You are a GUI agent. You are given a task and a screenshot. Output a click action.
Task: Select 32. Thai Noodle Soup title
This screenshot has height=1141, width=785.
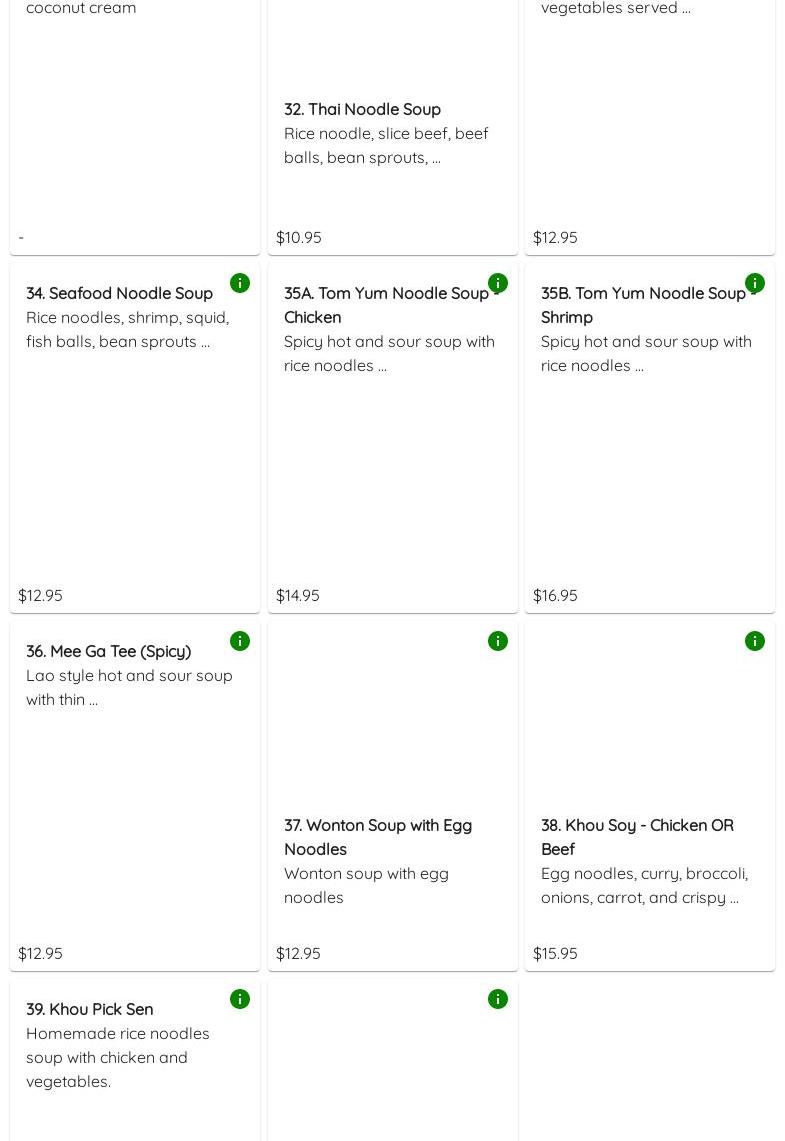pyautogui.click(x=362, y=109)
